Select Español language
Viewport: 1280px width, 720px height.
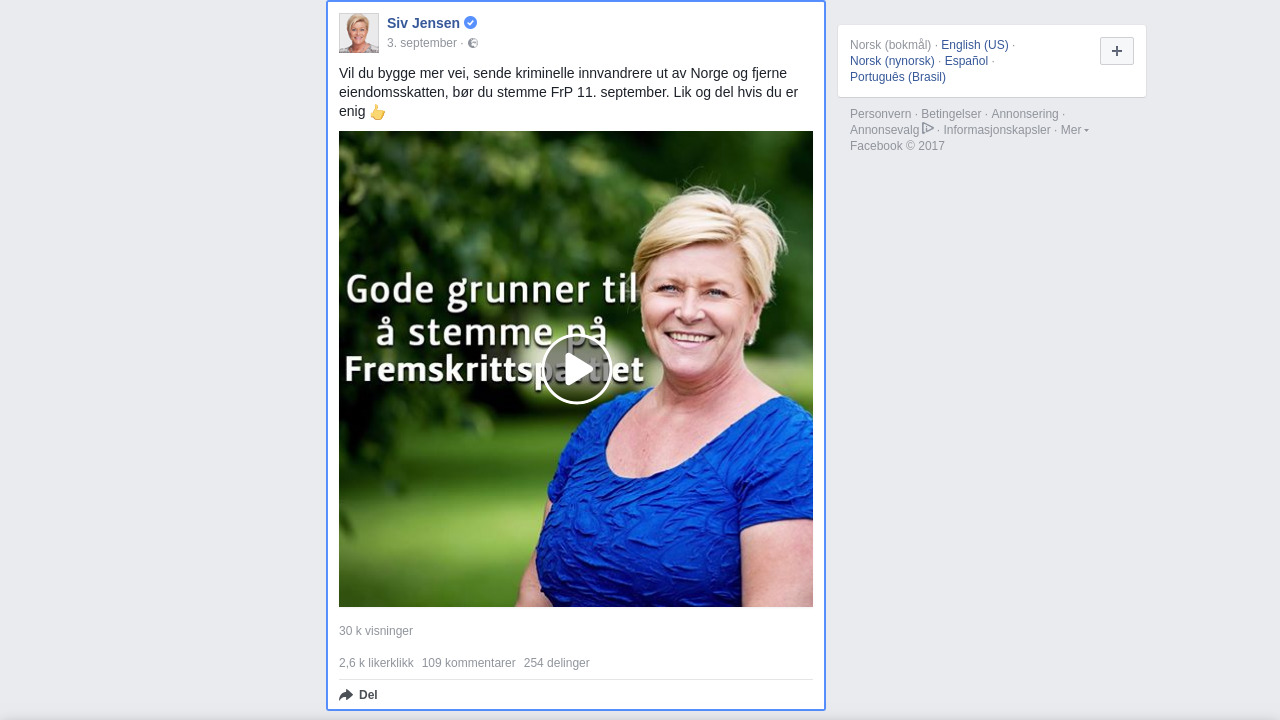pyautogui.click(x=966, y=61)
